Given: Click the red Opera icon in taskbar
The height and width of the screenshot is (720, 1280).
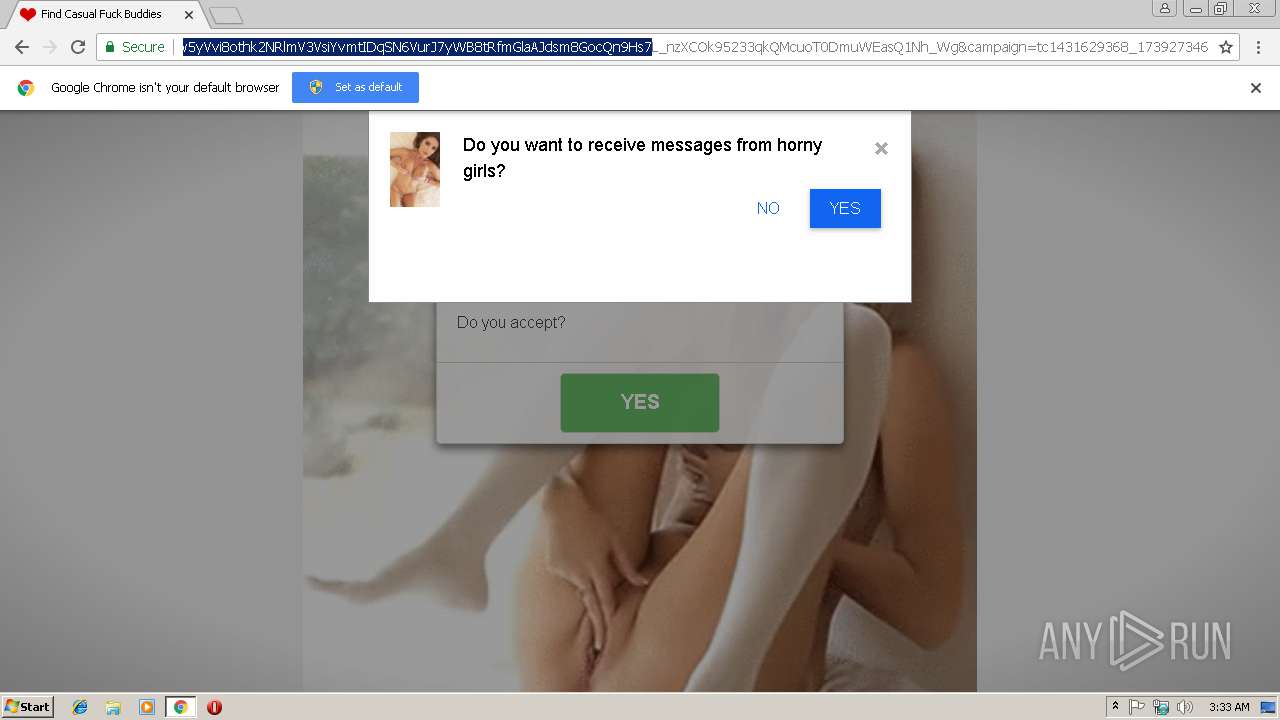Looking at the screenshot, I should click(x=214, y=707).
